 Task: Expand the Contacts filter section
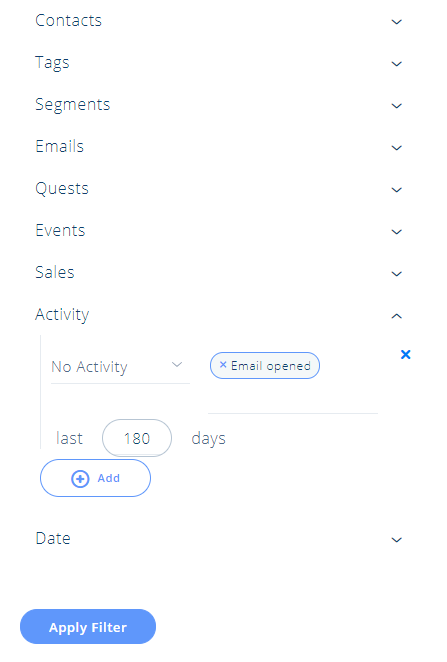coord(218,21)
